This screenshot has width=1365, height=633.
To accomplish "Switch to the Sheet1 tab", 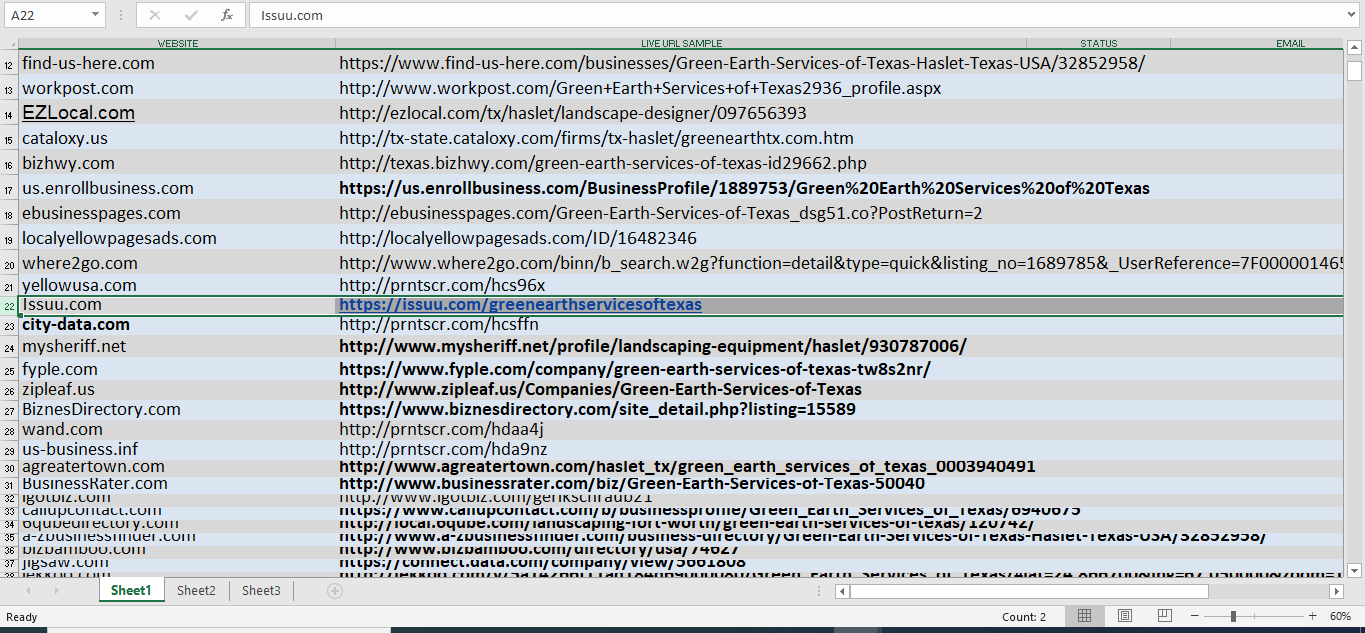I will [131, 591].
